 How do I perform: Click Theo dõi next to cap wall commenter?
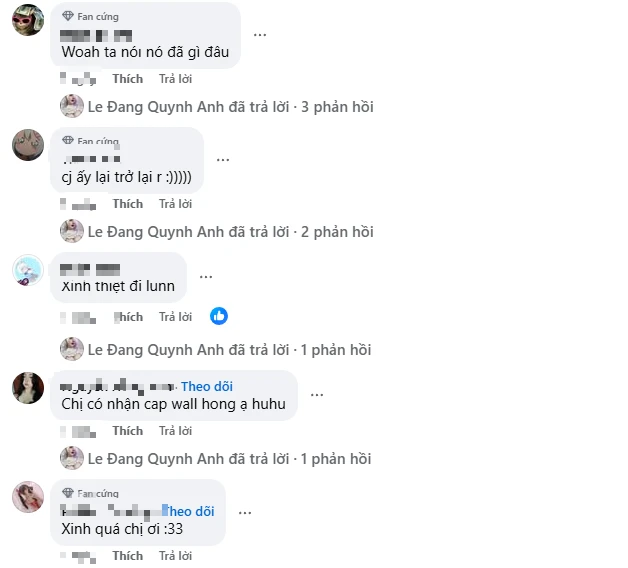click(207, 387)
